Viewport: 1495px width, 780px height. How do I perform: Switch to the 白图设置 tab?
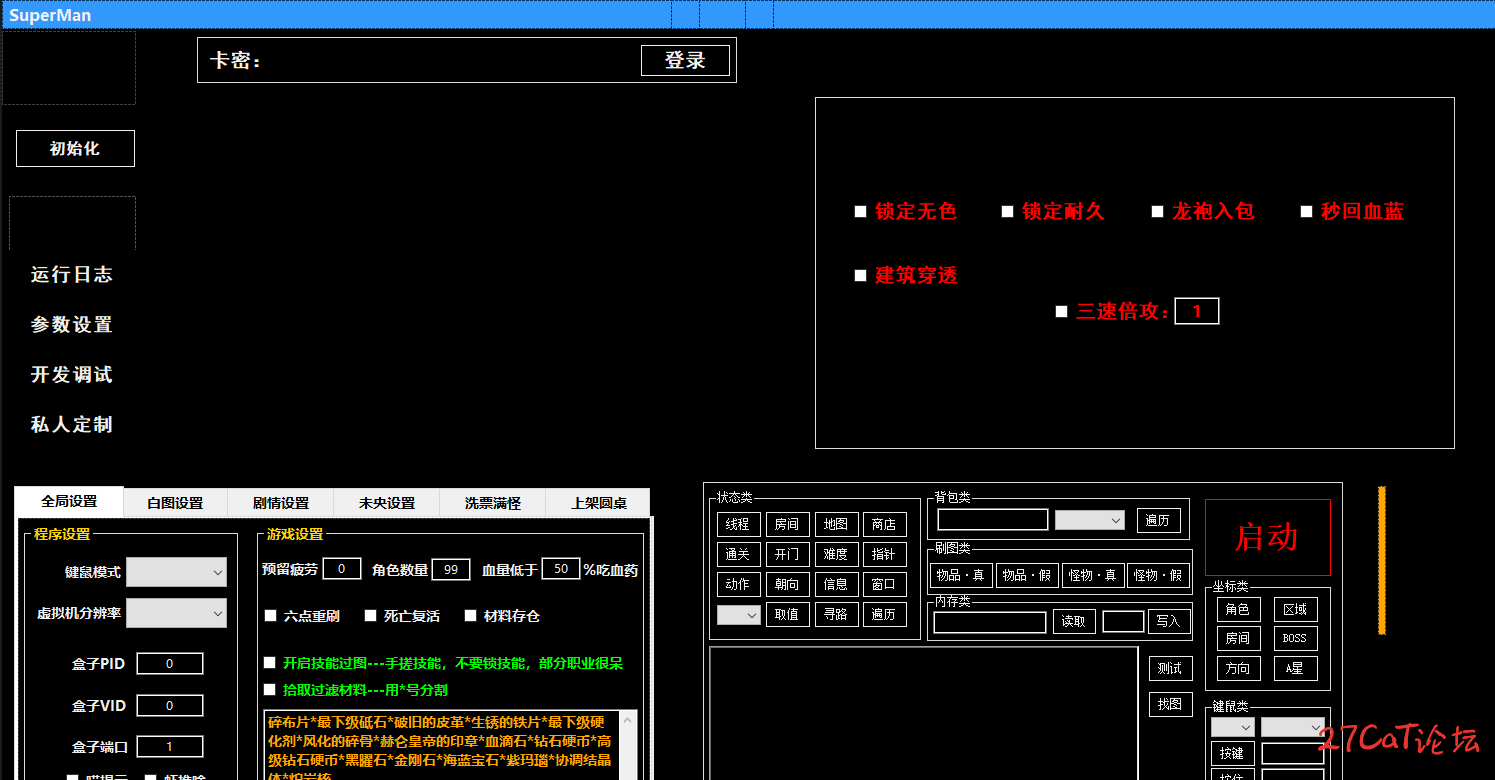tap(175, 503)
